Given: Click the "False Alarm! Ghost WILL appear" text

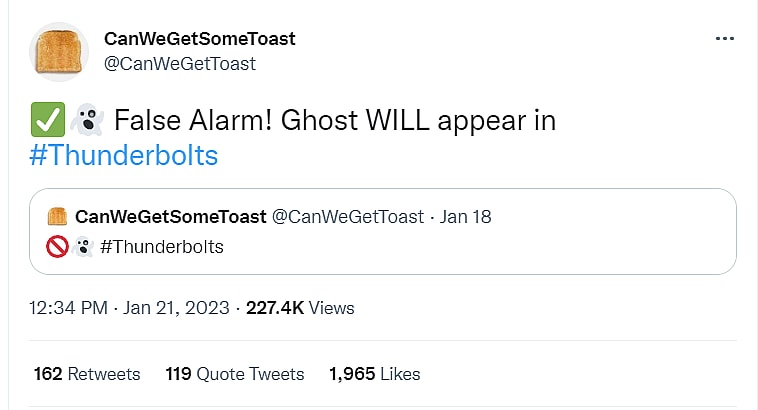Looking at the screenshot, I should 335,121.
